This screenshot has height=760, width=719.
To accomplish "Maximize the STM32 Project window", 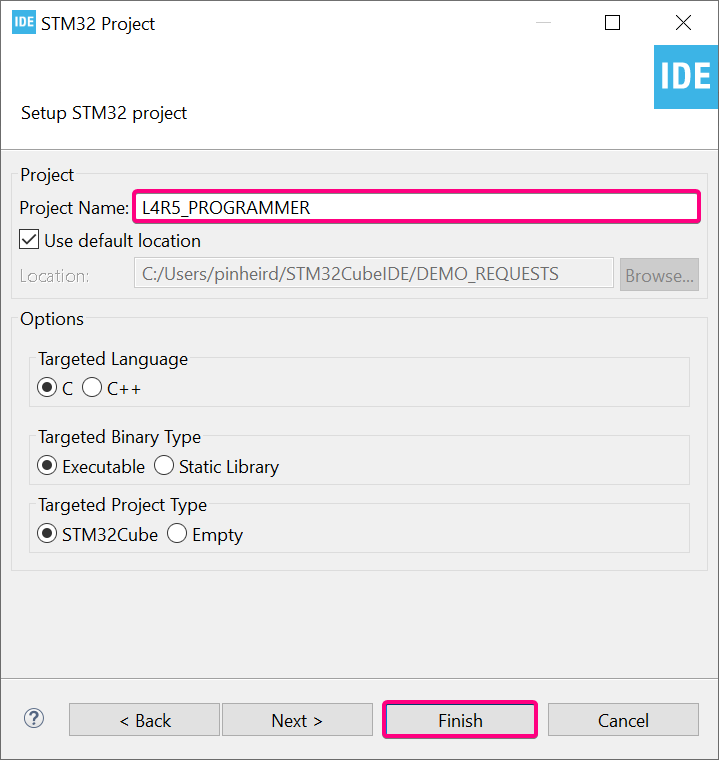I will point(612,22).
